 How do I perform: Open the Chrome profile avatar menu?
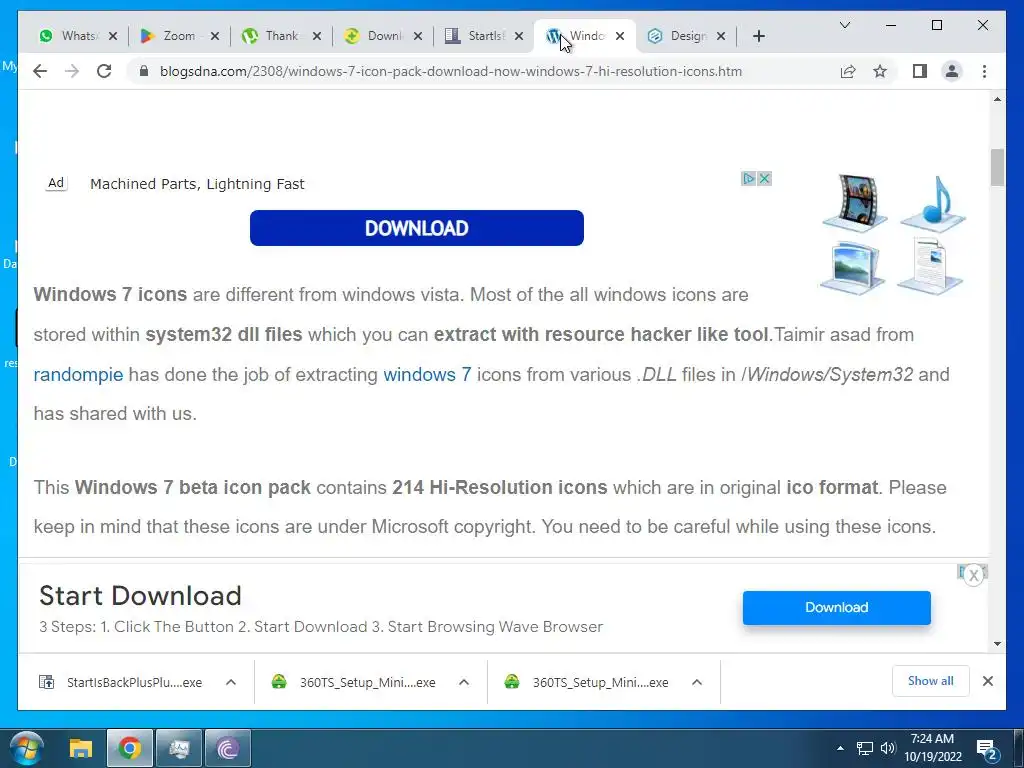[x=952, y=71]
